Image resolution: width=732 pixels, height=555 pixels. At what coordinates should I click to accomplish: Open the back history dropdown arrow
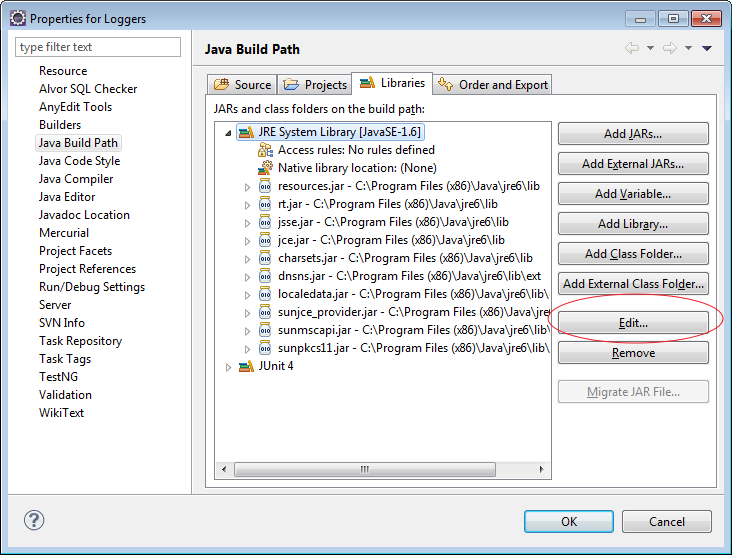pos(650,48)
